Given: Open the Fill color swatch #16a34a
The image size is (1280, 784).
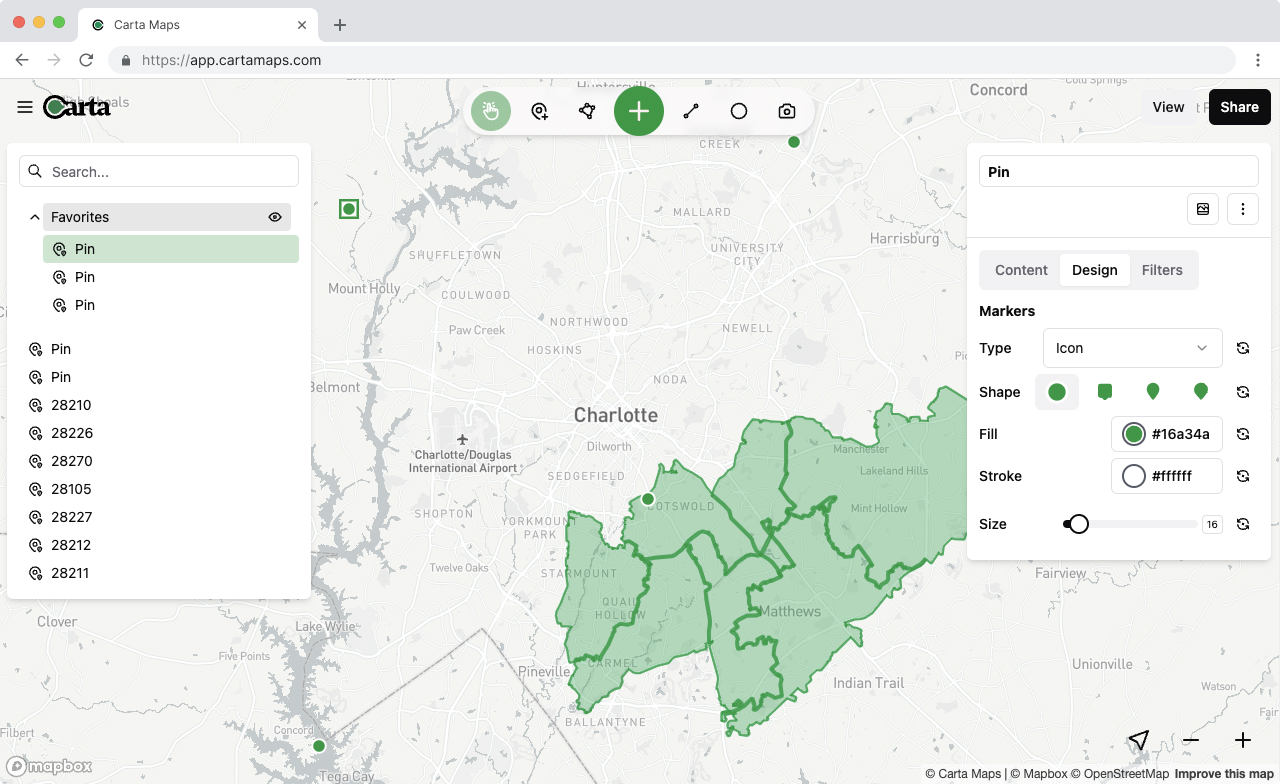Looking at the screenshot, I should [x=1134, y=434].
